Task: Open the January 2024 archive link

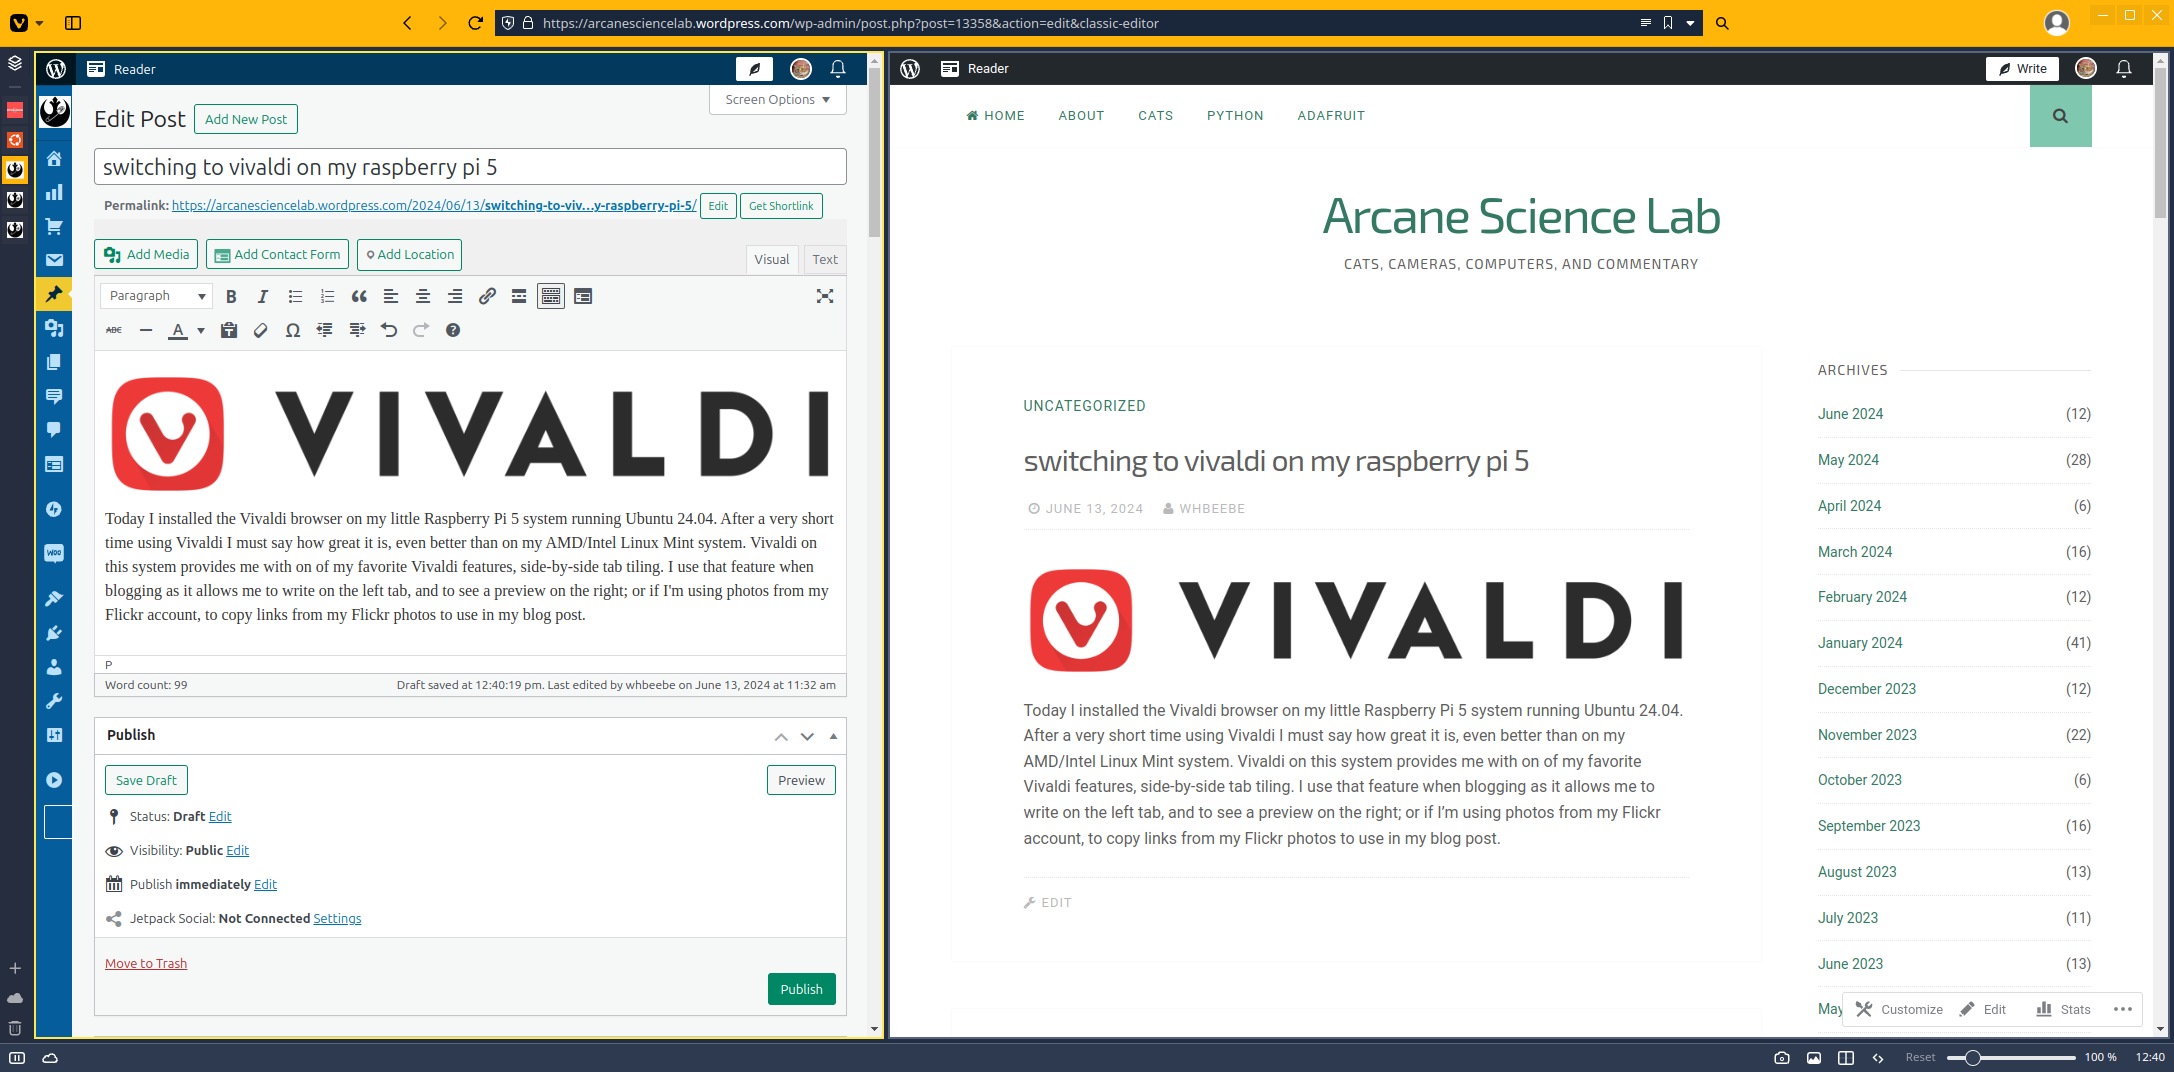Action: coord(1860,643)
